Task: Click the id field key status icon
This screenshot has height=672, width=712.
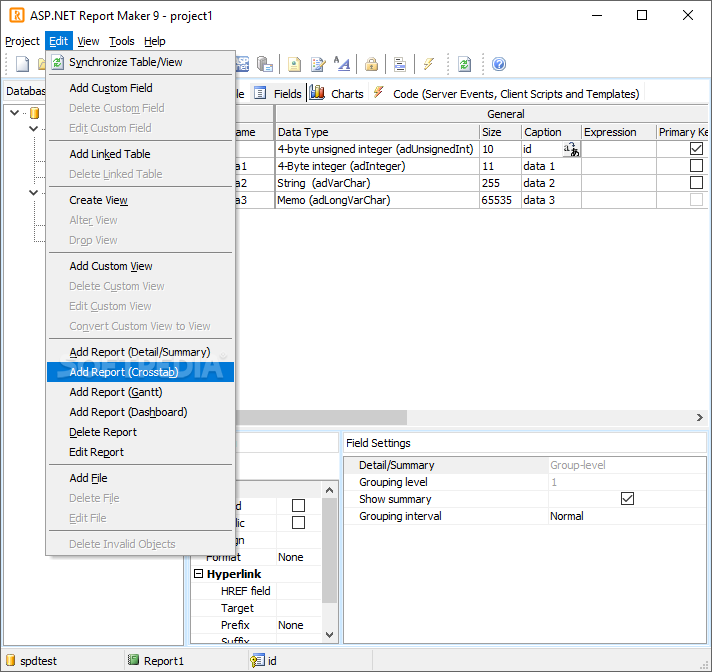Action: (257, 661)
